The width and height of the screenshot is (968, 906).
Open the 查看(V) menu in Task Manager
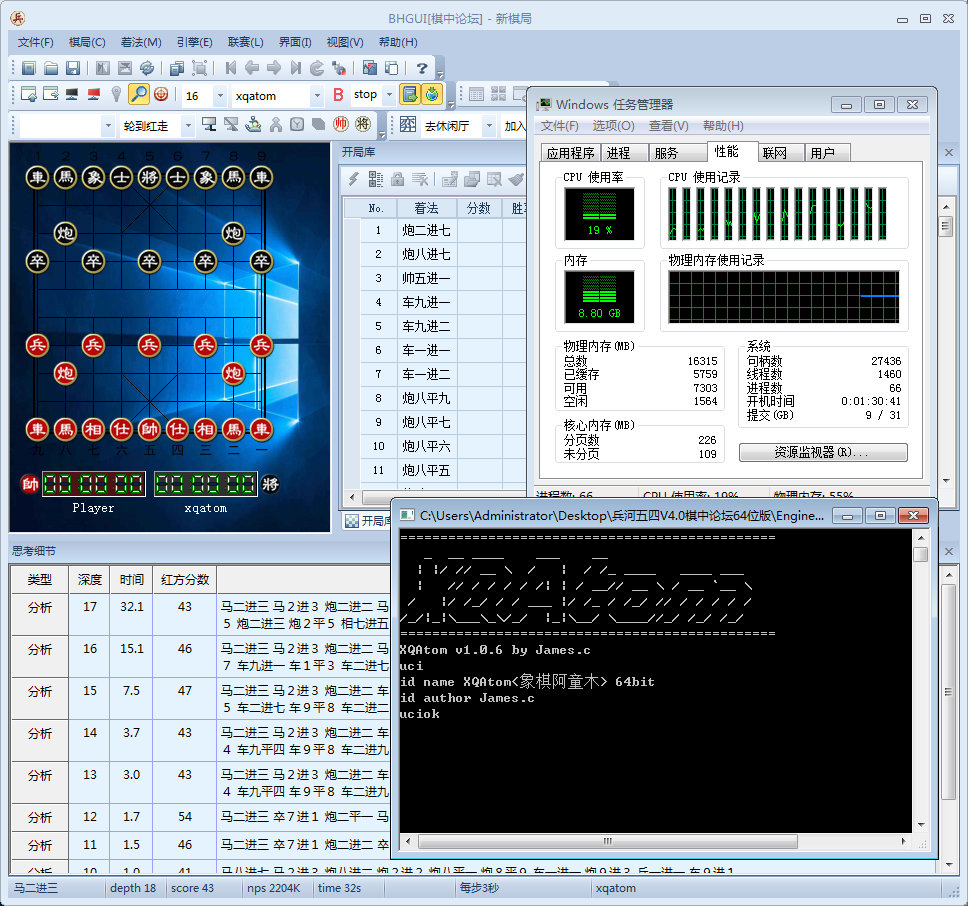pos(669,126)
